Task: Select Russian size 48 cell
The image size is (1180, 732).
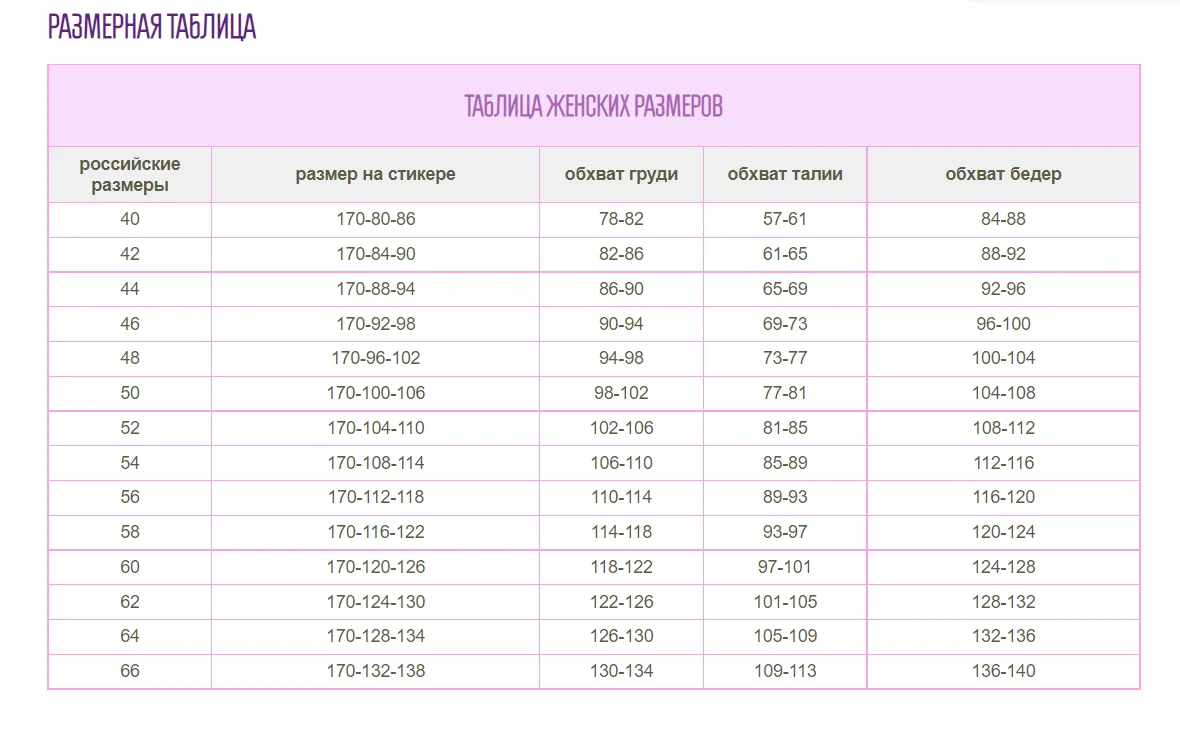Action: [129, 358]
